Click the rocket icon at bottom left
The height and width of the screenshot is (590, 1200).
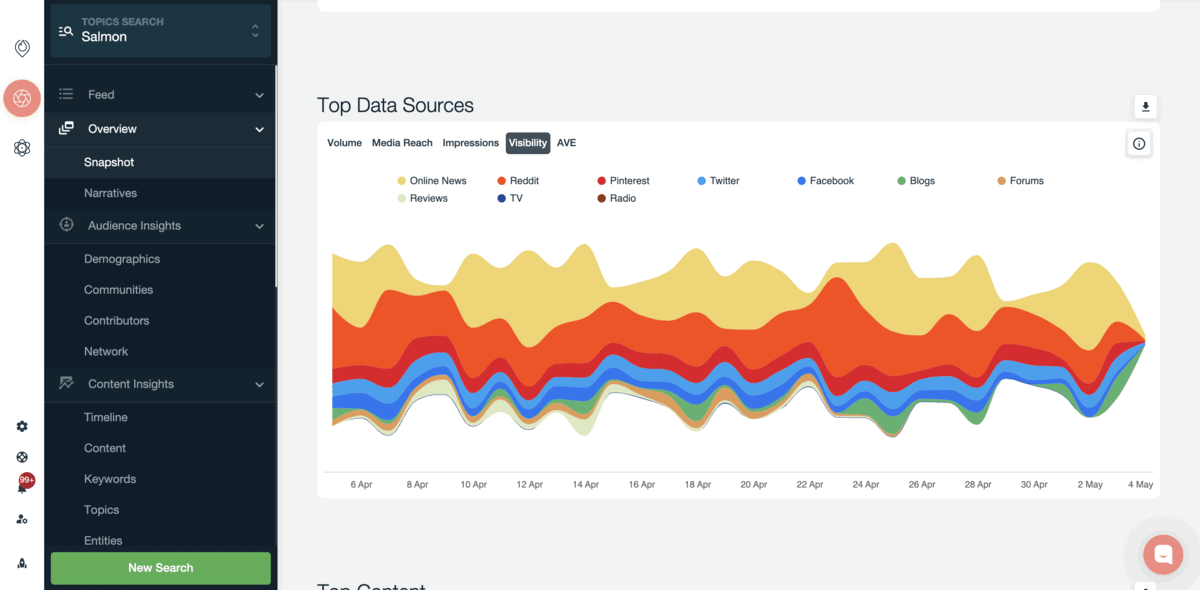[x=22, y=563]
